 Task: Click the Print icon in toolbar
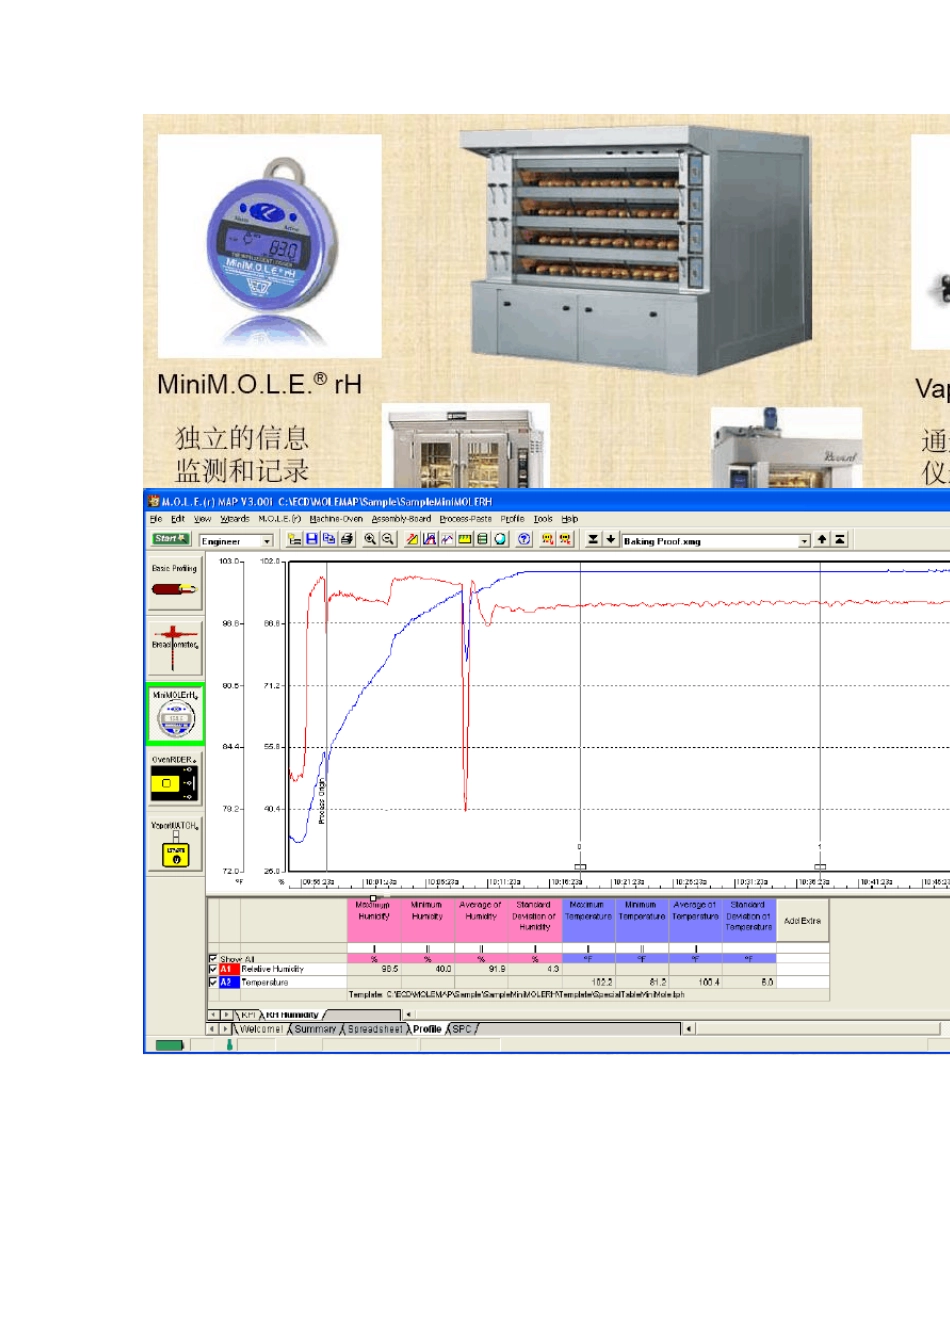(x=347, y=539)
